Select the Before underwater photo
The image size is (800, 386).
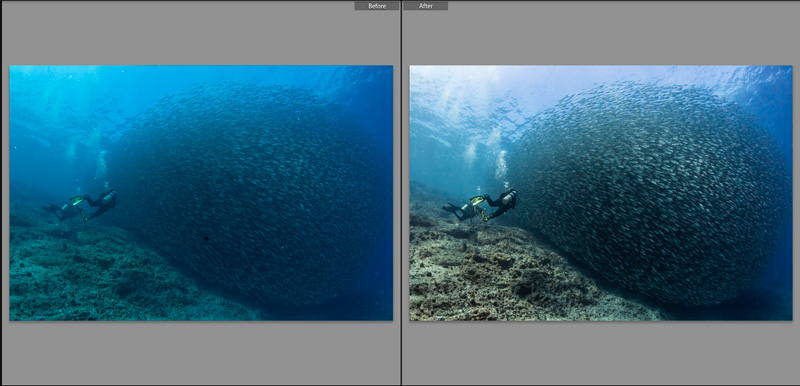201,193
